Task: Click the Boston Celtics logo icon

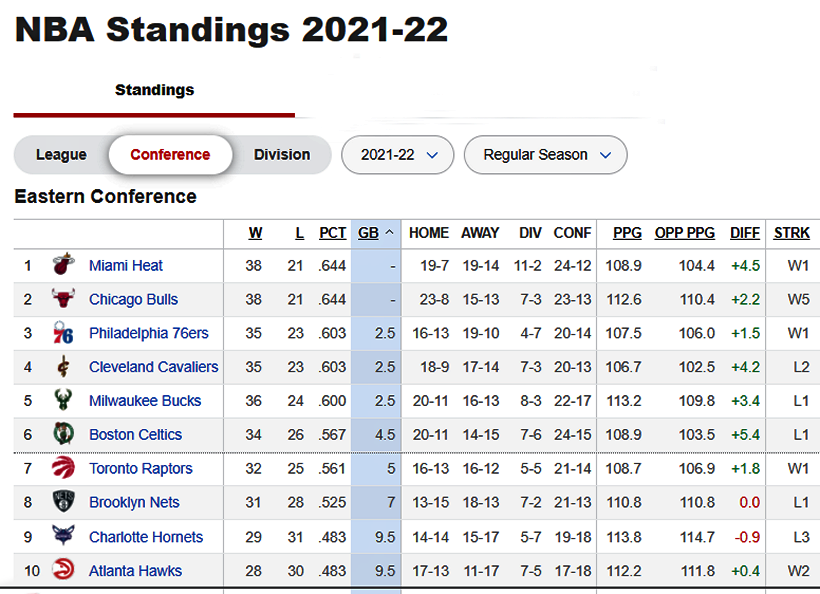Action: click(64, 435)
